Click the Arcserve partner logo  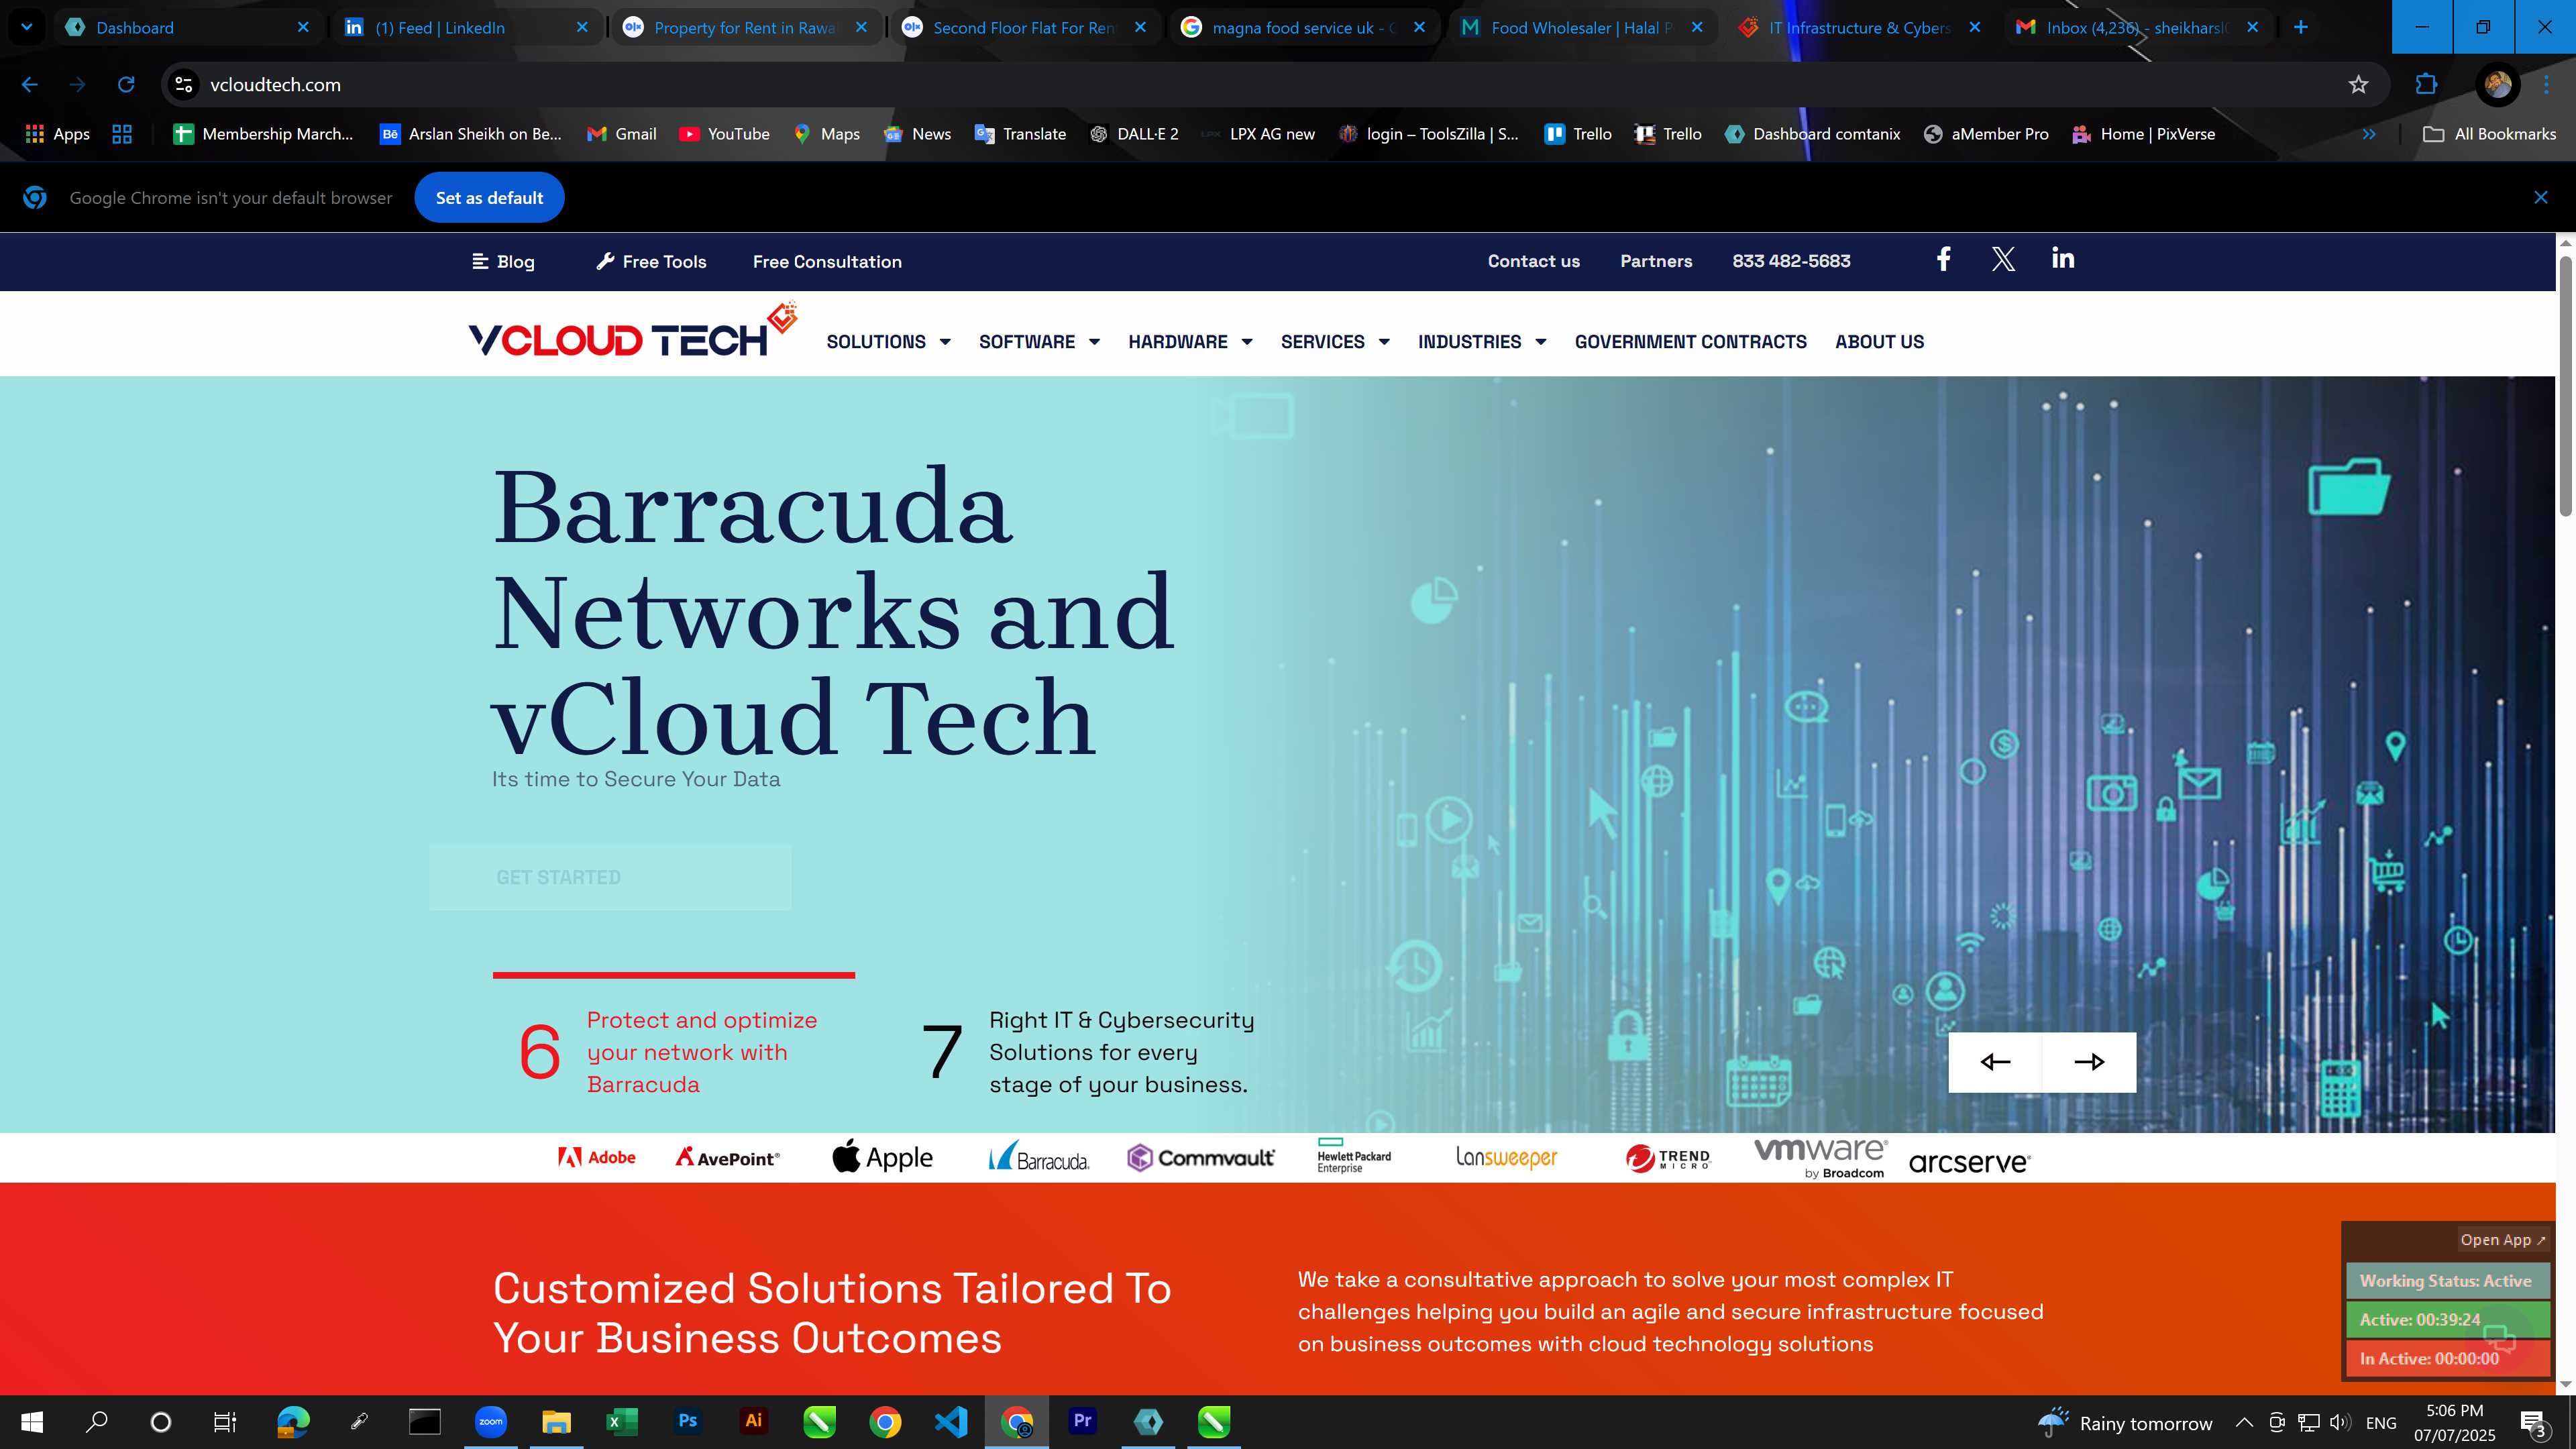click(1969, 1162)
